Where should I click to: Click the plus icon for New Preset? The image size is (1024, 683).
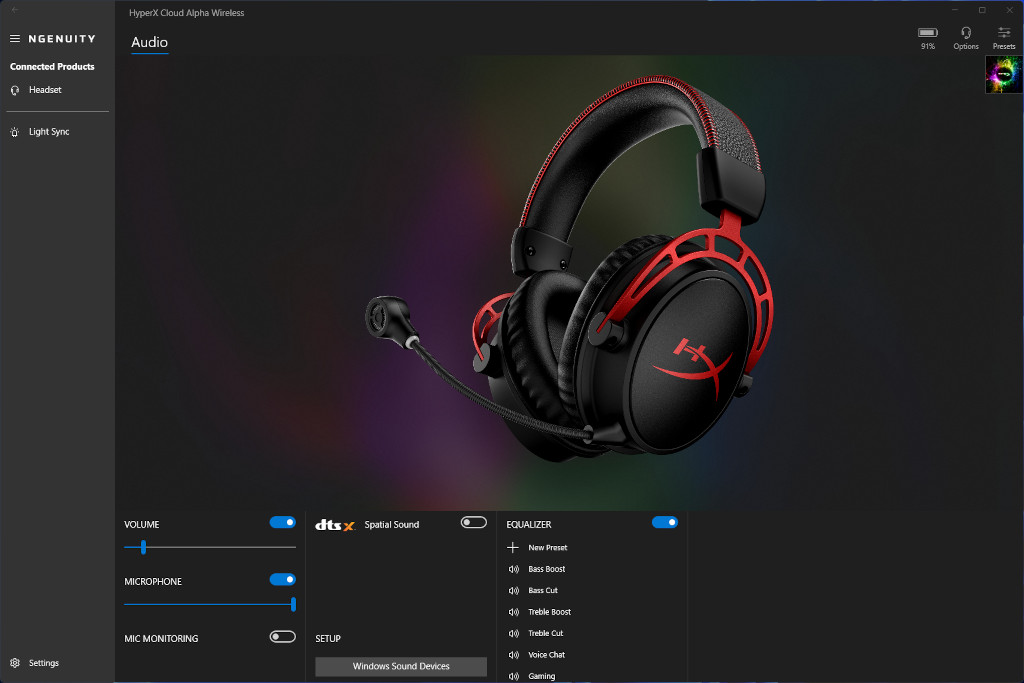pos(513,547)
